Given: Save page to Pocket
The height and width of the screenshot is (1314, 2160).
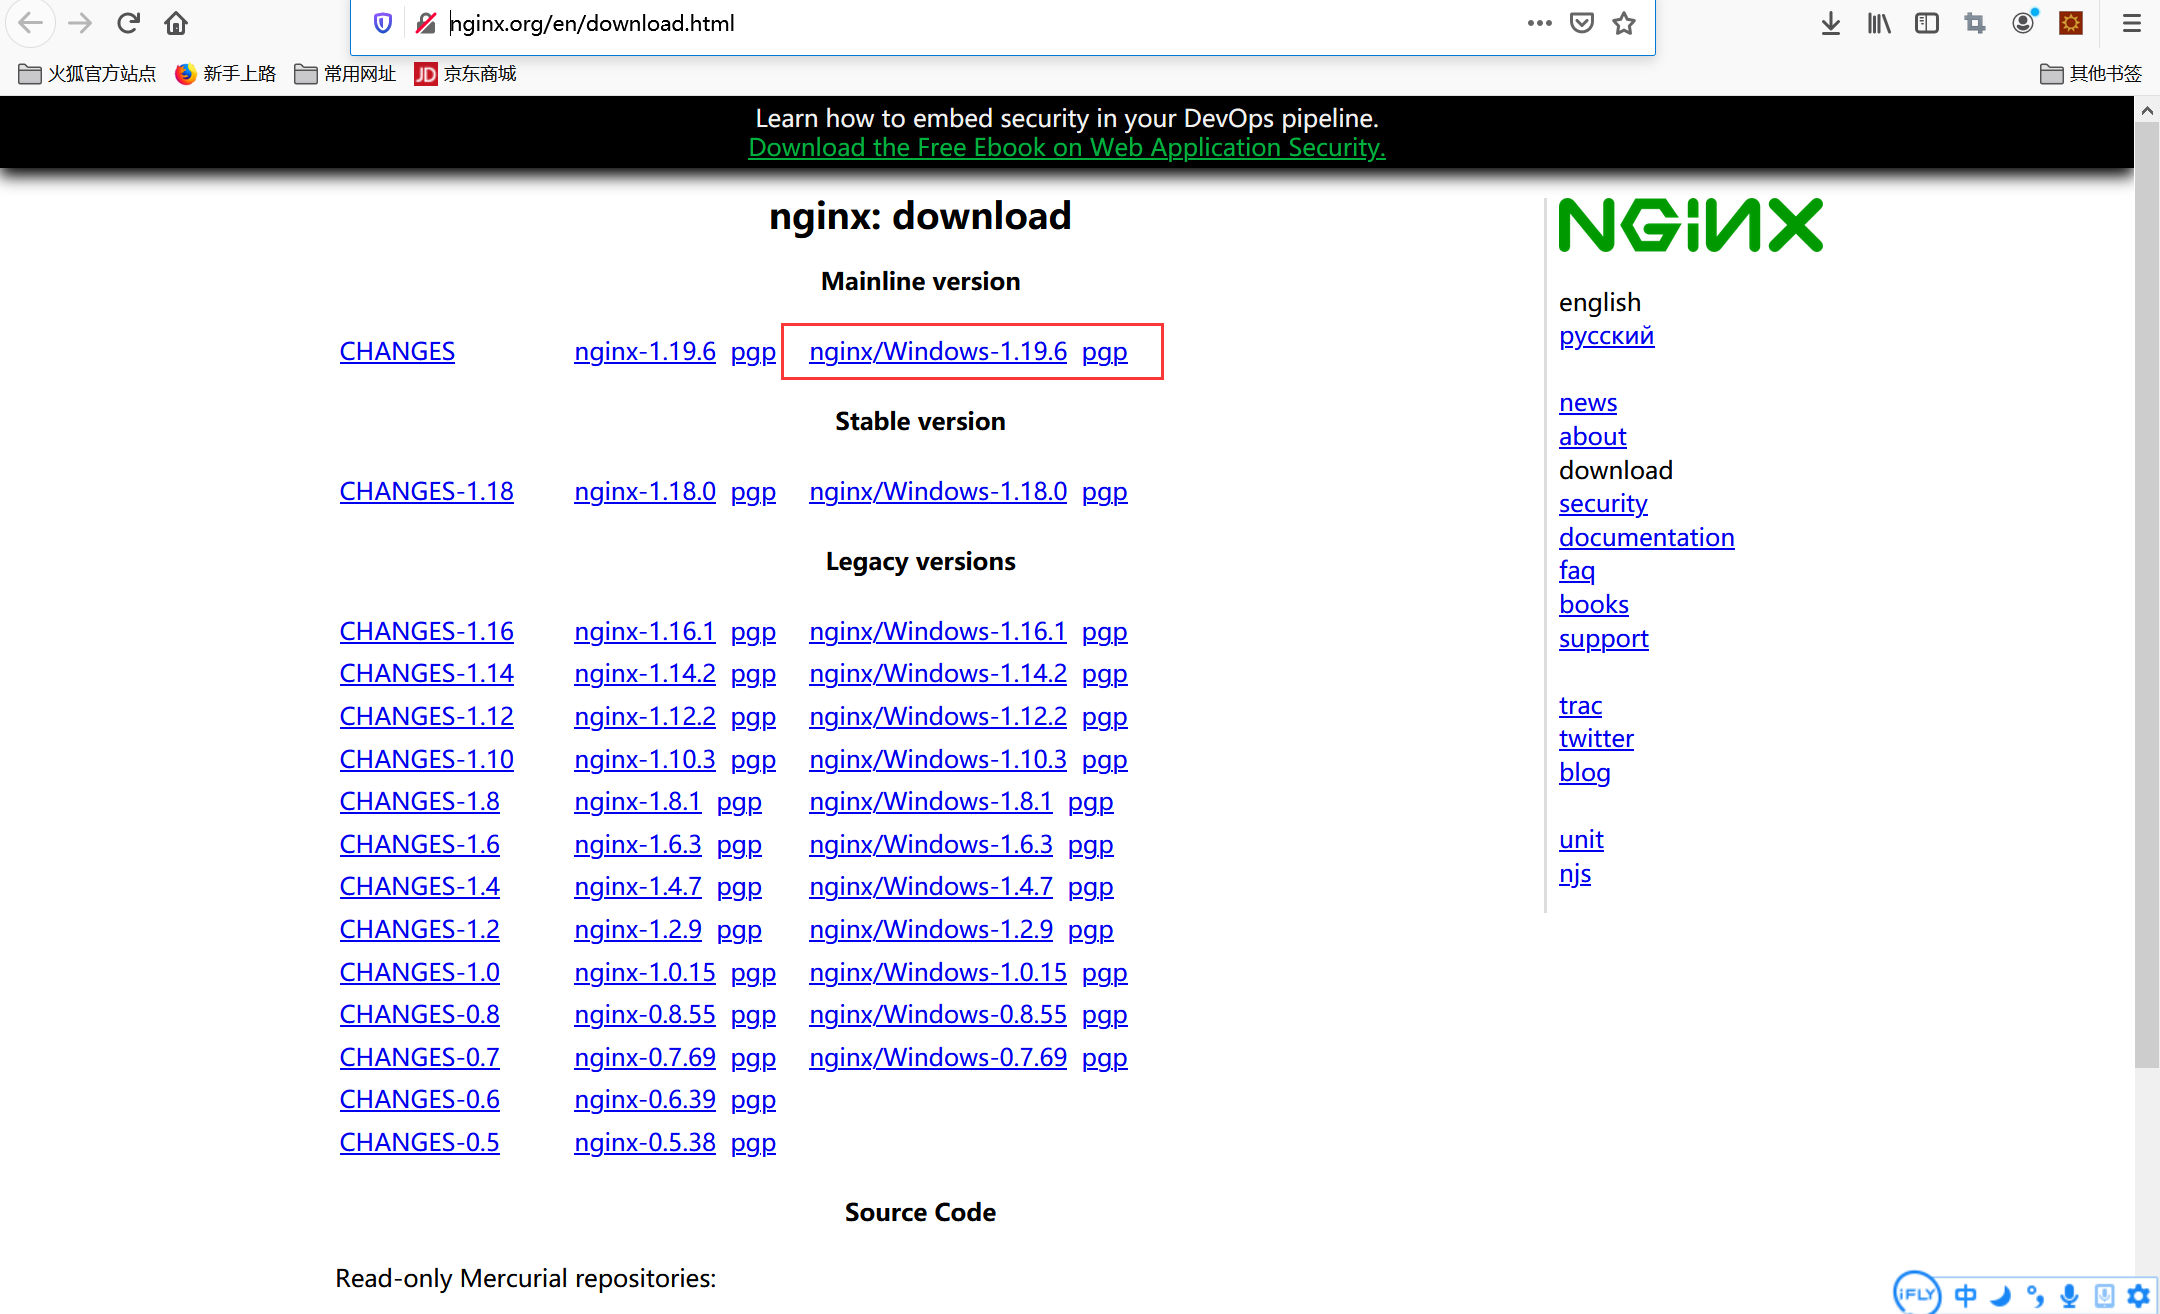Looking at the screenshot, I should click(x=1582, y=23).
